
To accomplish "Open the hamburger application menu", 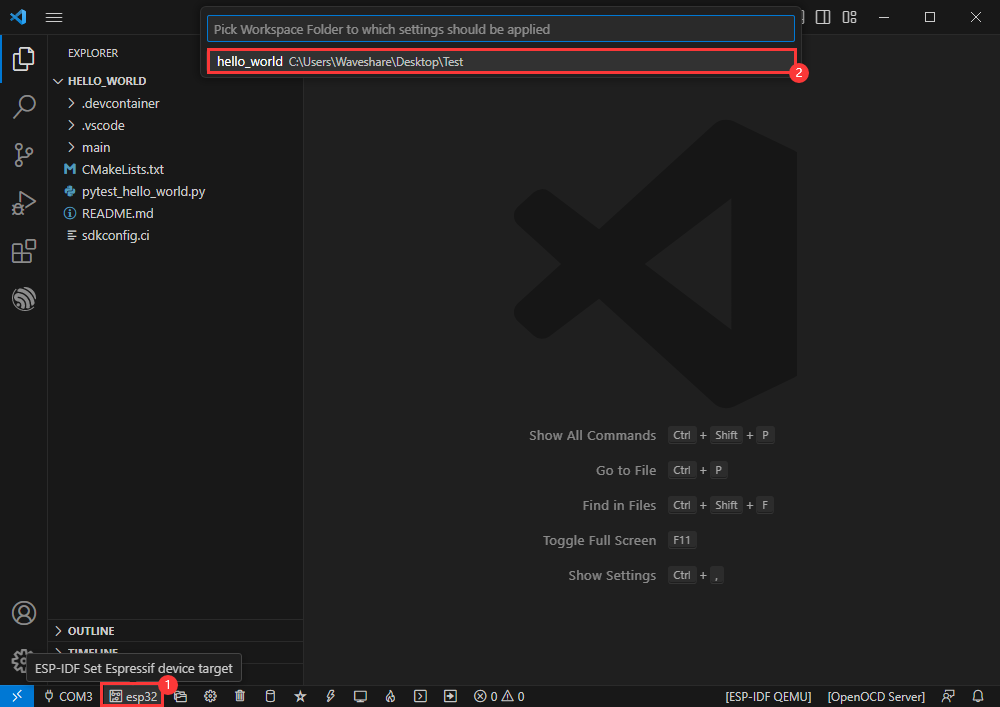I will pyautogui.click(x=54, y=17).
